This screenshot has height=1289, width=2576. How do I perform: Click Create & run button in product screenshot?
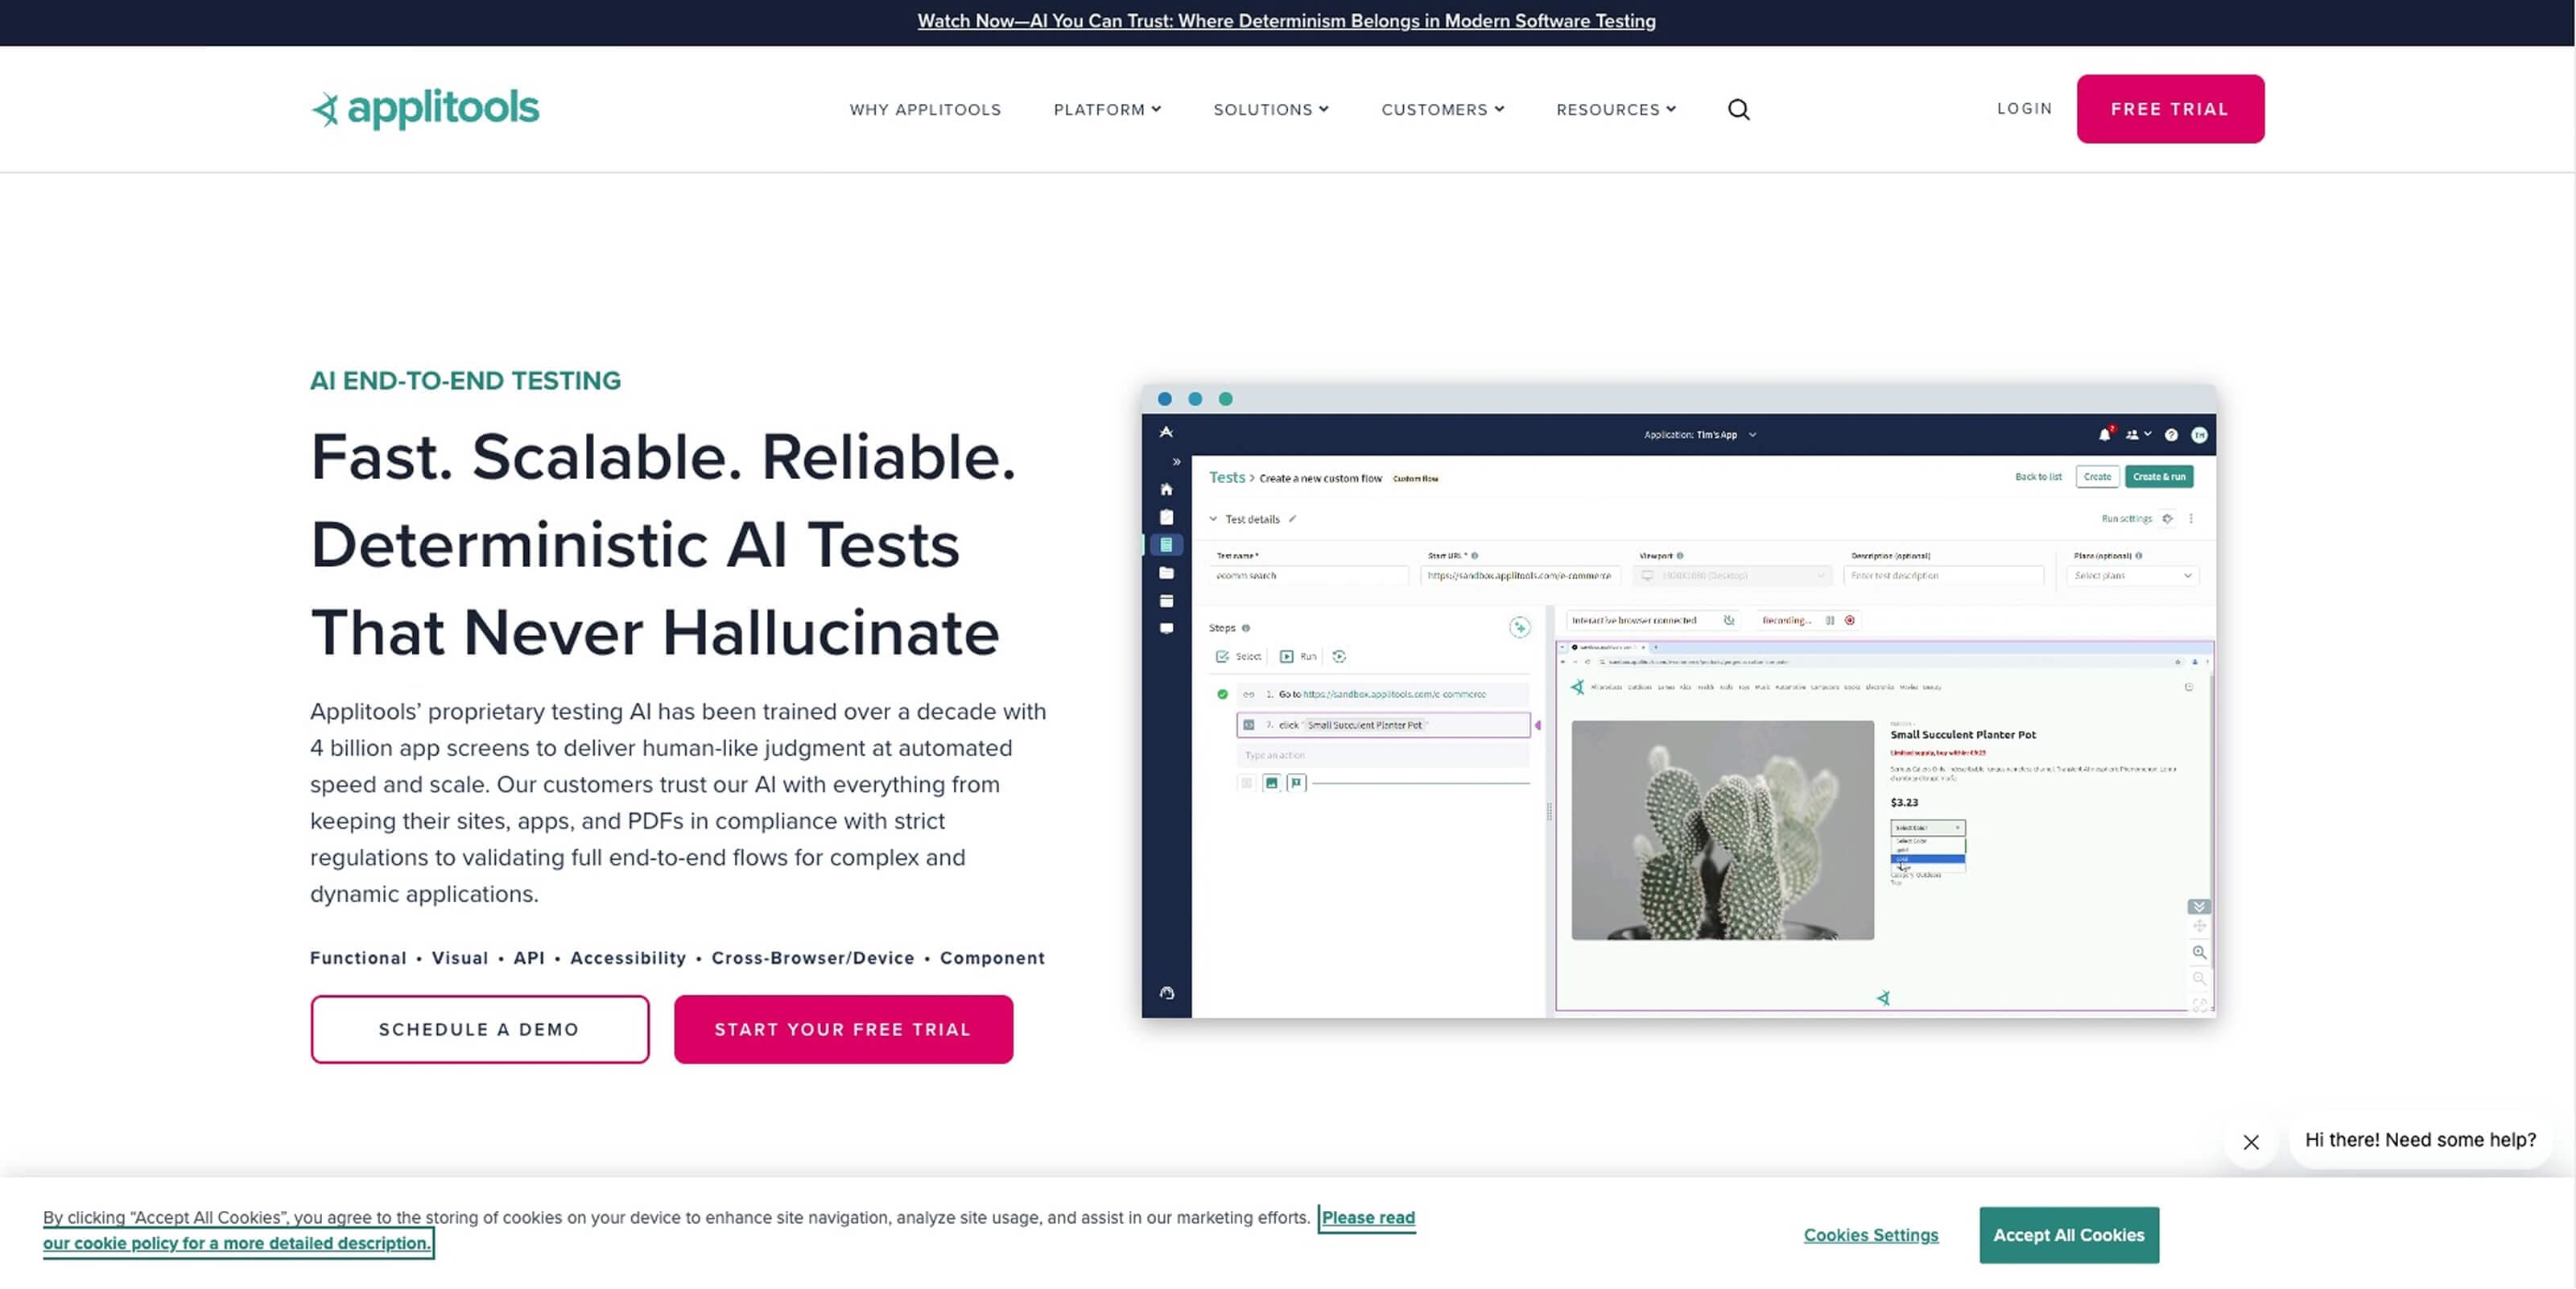[2159, 477]
